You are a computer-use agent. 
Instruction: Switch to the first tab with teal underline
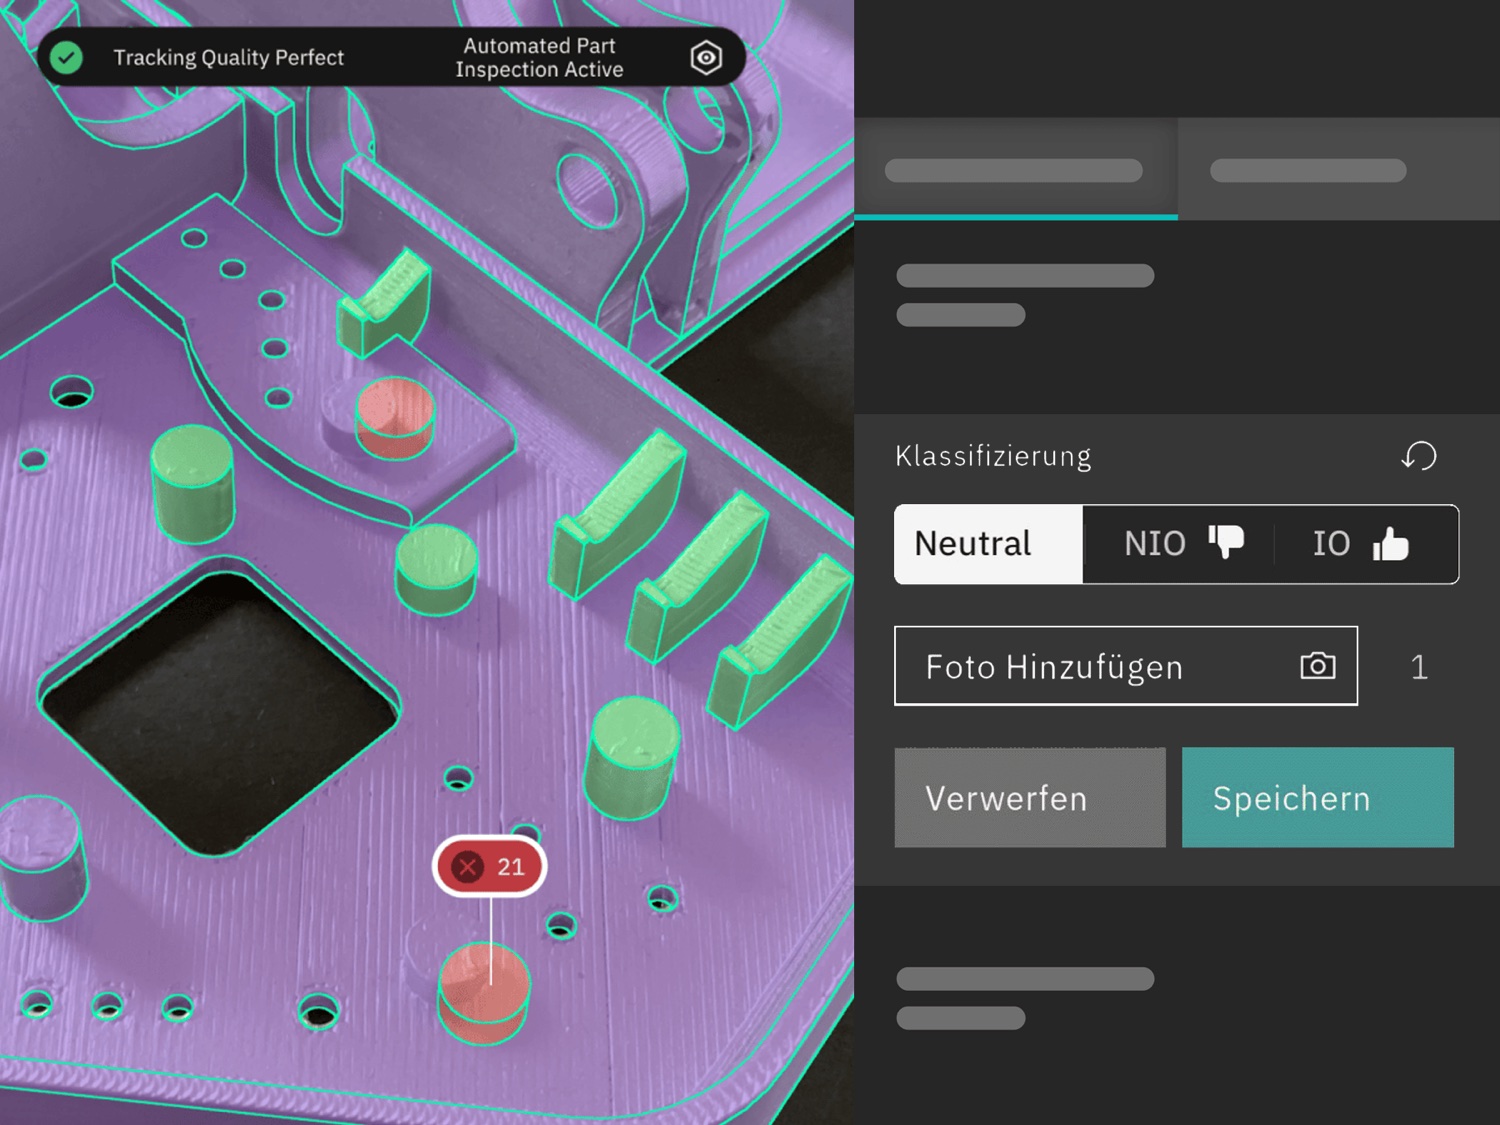1016,169
